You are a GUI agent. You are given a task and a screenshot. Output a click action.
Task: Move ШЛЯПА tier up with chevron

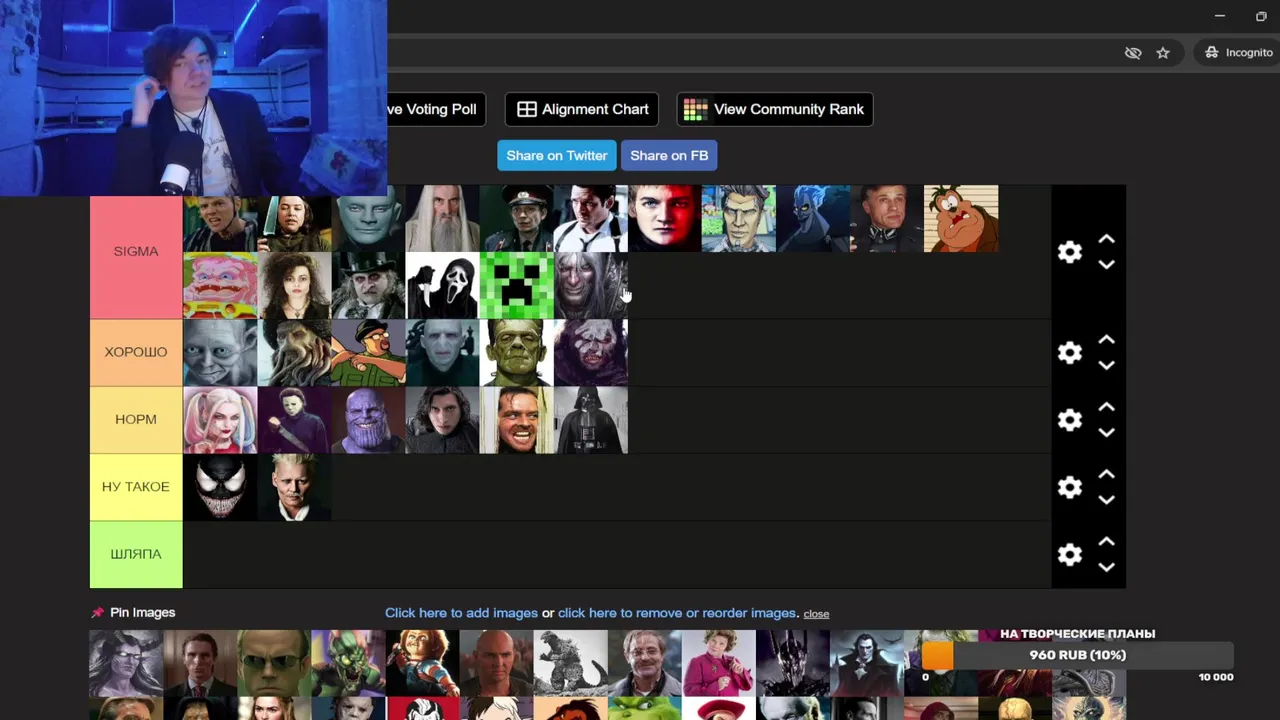(1106, 542)
